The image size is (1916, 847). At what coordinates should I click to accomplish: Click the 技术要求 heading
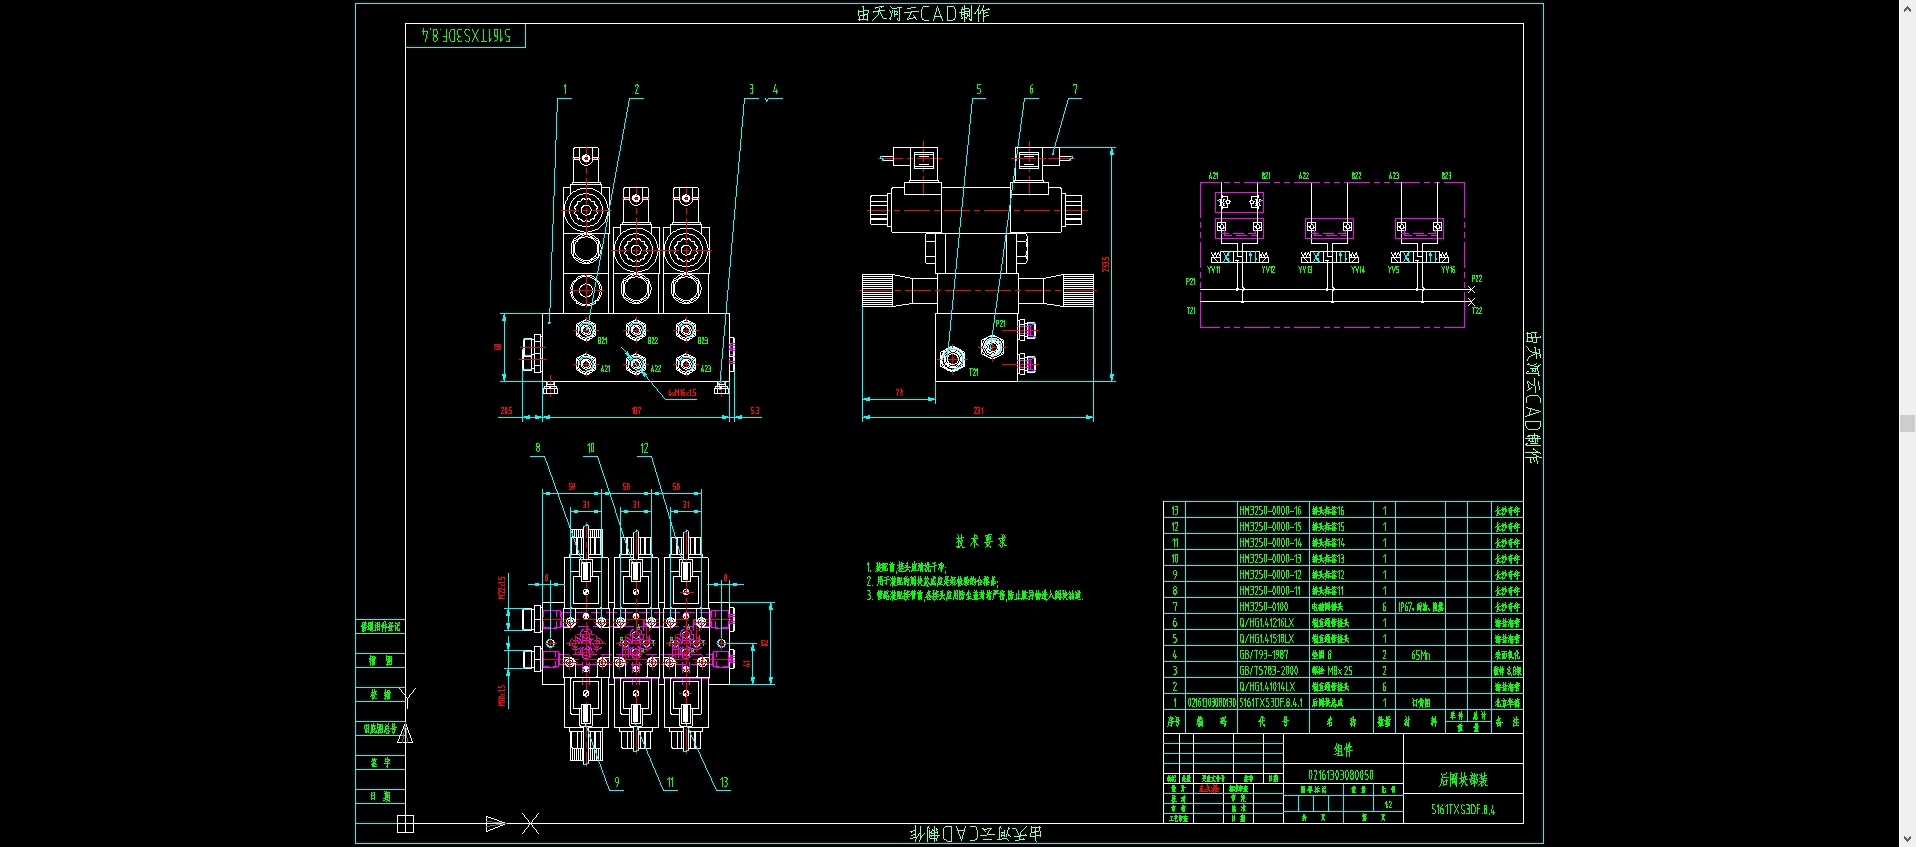point(981,541)
